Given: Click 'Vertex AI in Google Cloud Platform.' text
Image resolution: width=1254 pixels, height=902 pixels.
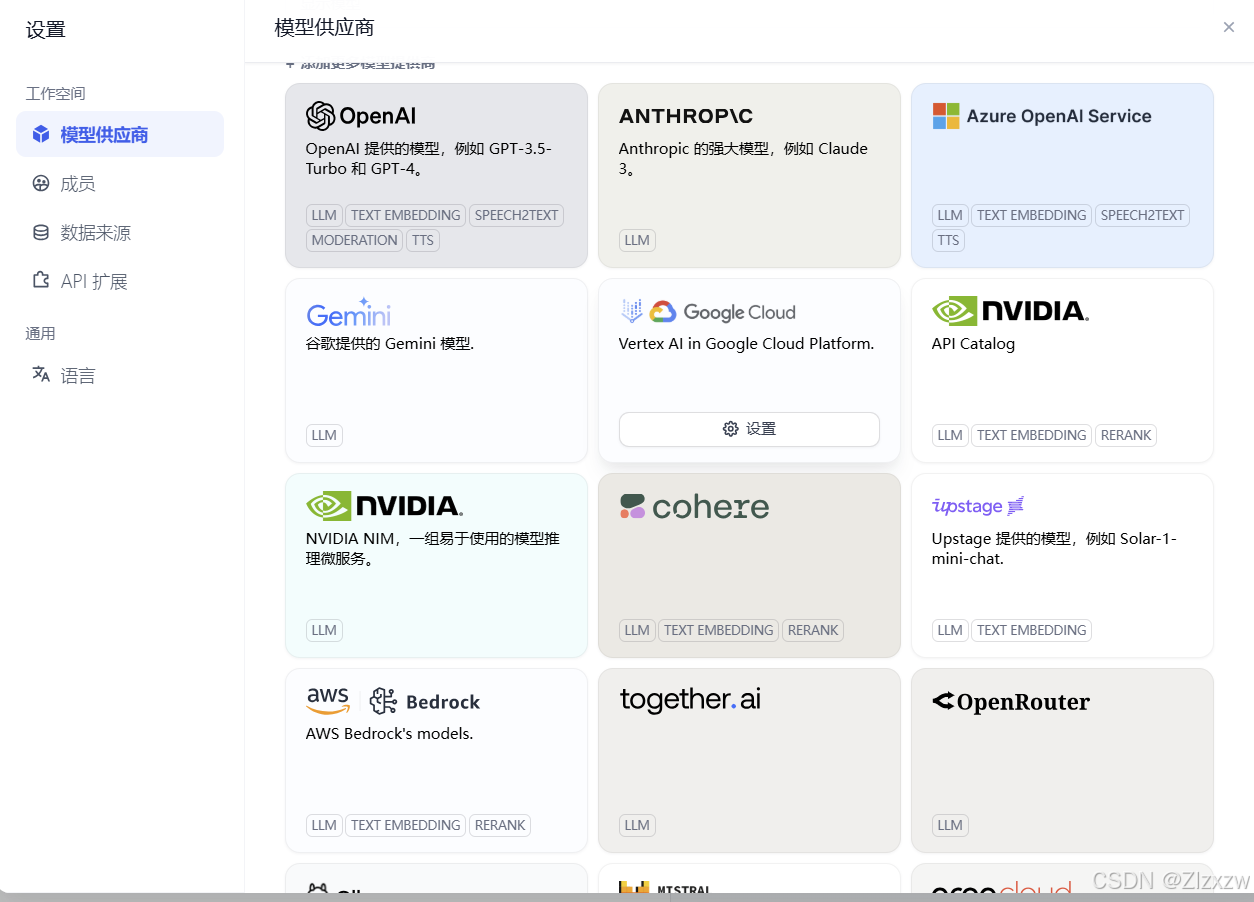Looking at the screenshot, I should (x=746, y=343).
